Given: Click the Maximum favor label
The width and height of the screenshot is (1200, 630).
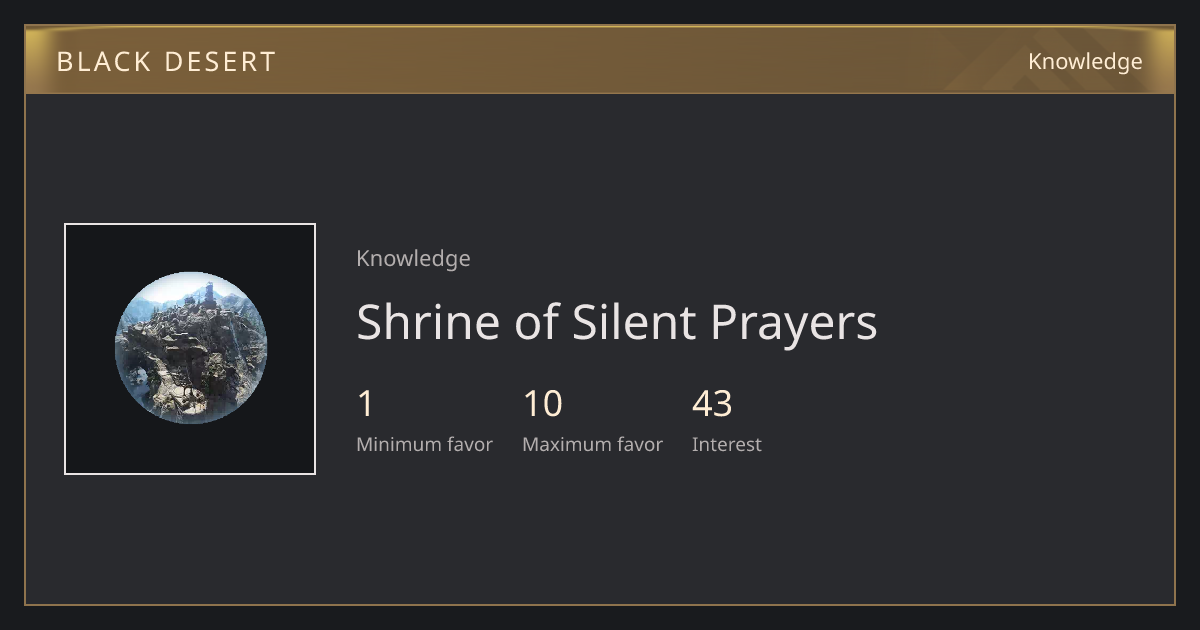Looking at the screenshot, I should pyautogui.click(x=592, y=444).
